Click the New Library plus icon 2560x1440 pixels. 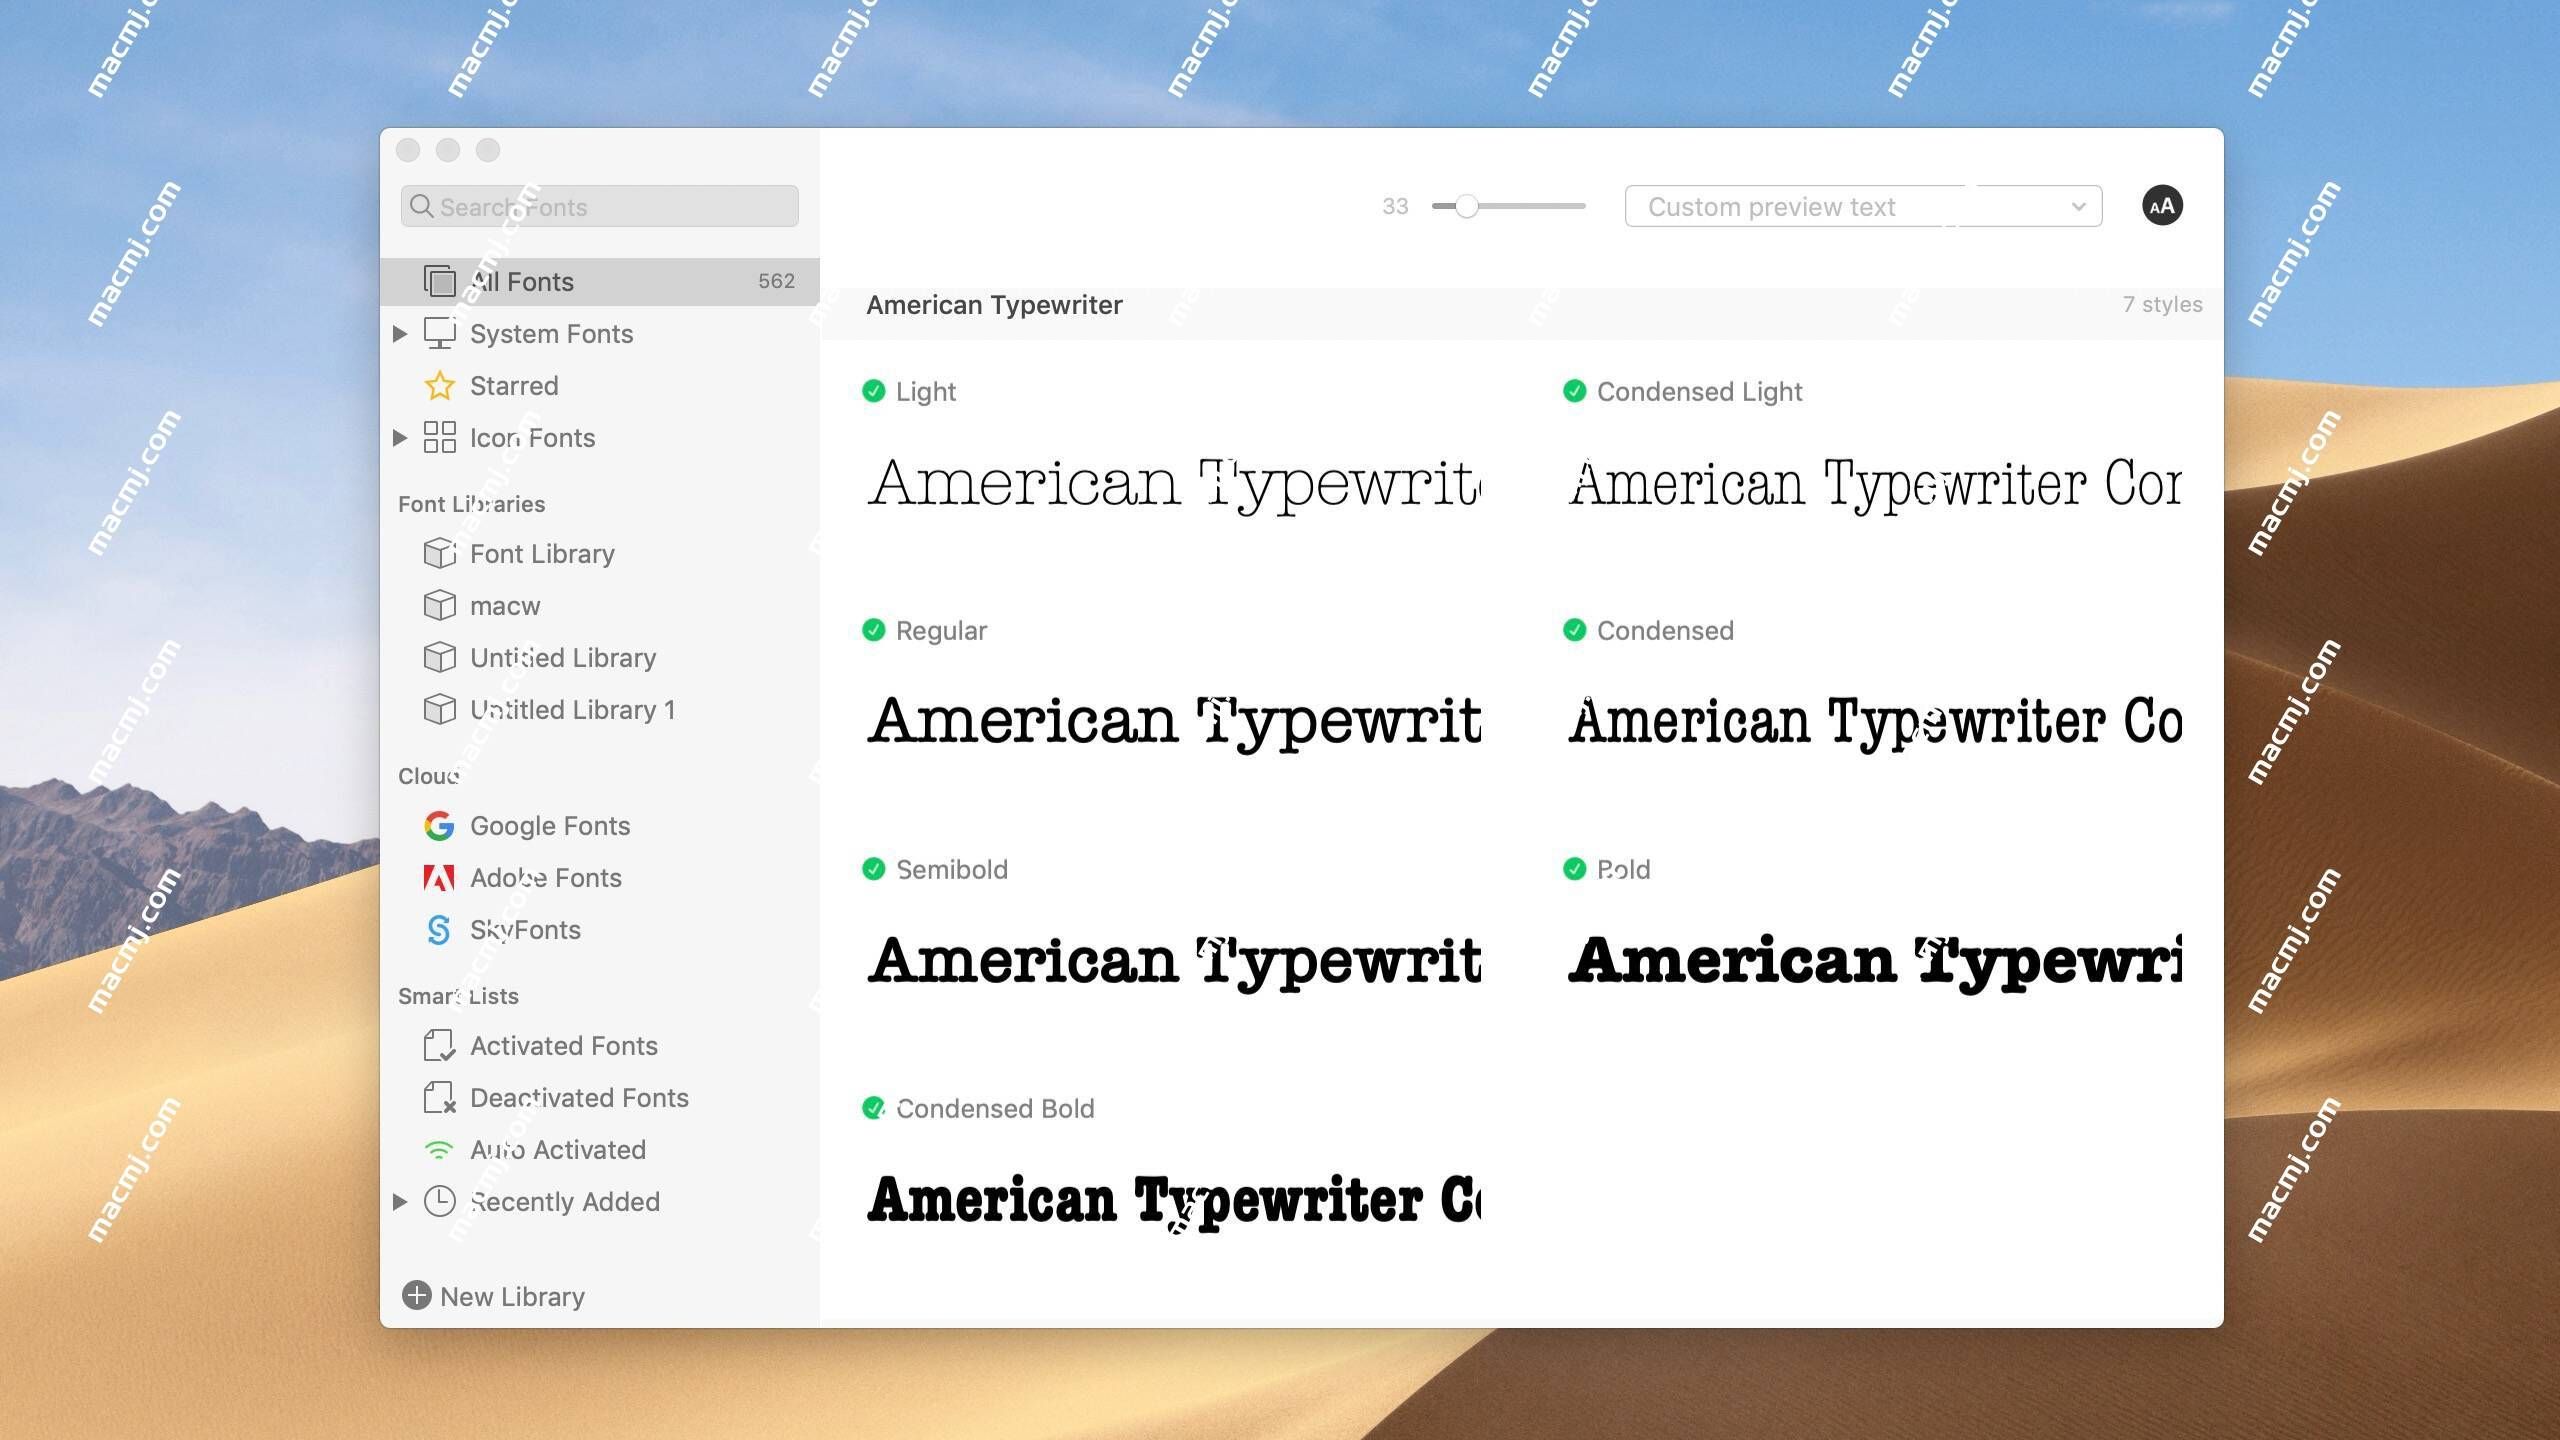coord(416,1295)
